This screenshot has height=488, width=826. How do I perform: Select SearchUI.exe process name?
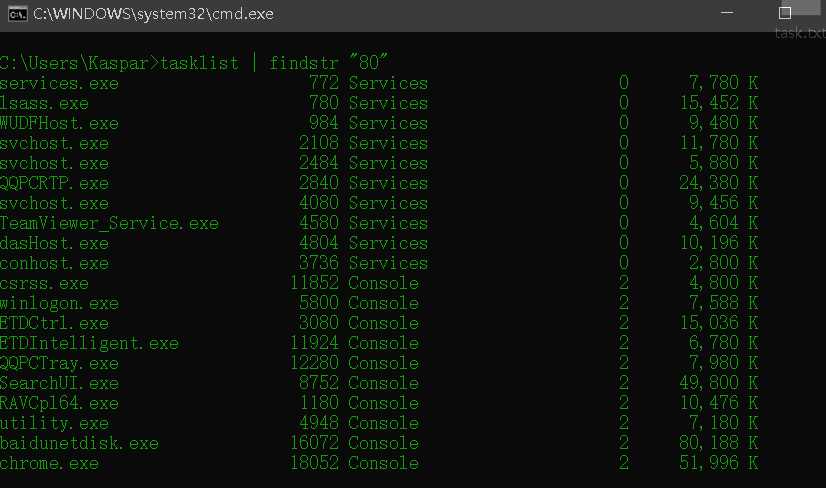point(60,384)
